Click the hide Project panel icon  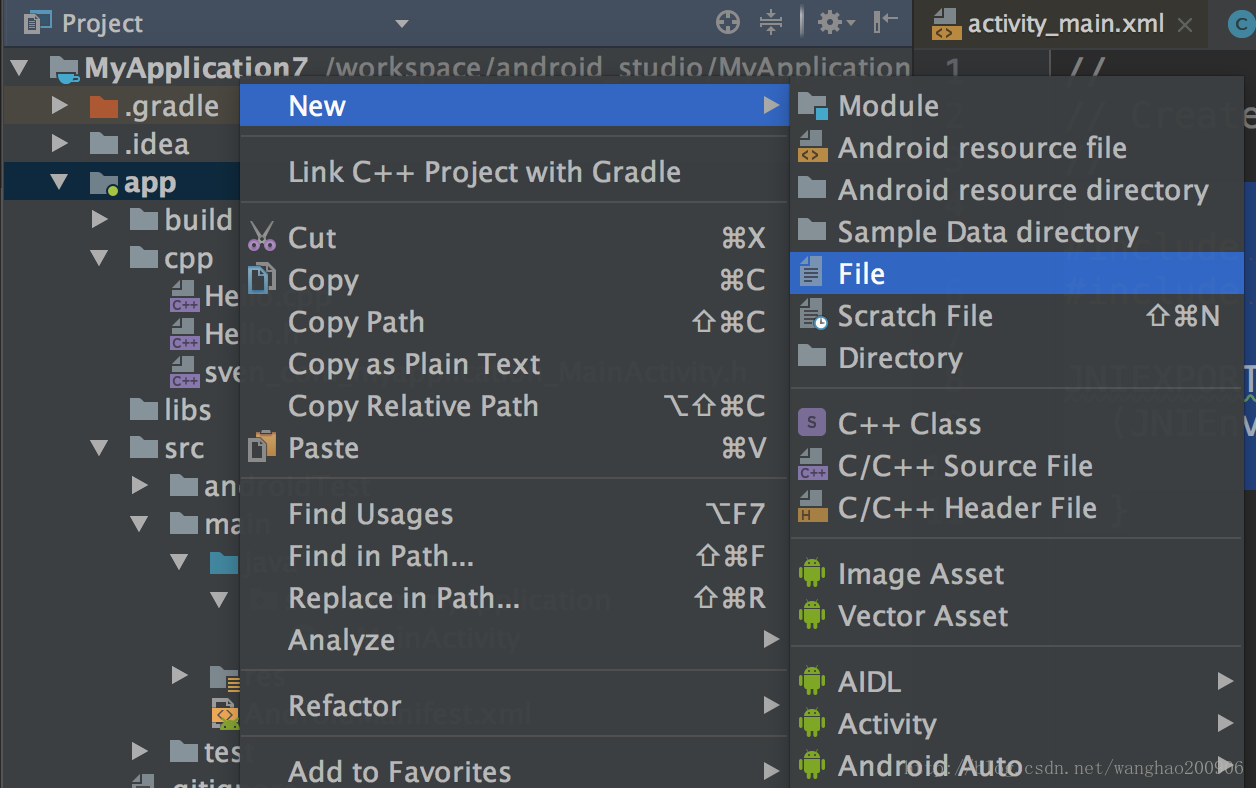click(x=885, y=22)
